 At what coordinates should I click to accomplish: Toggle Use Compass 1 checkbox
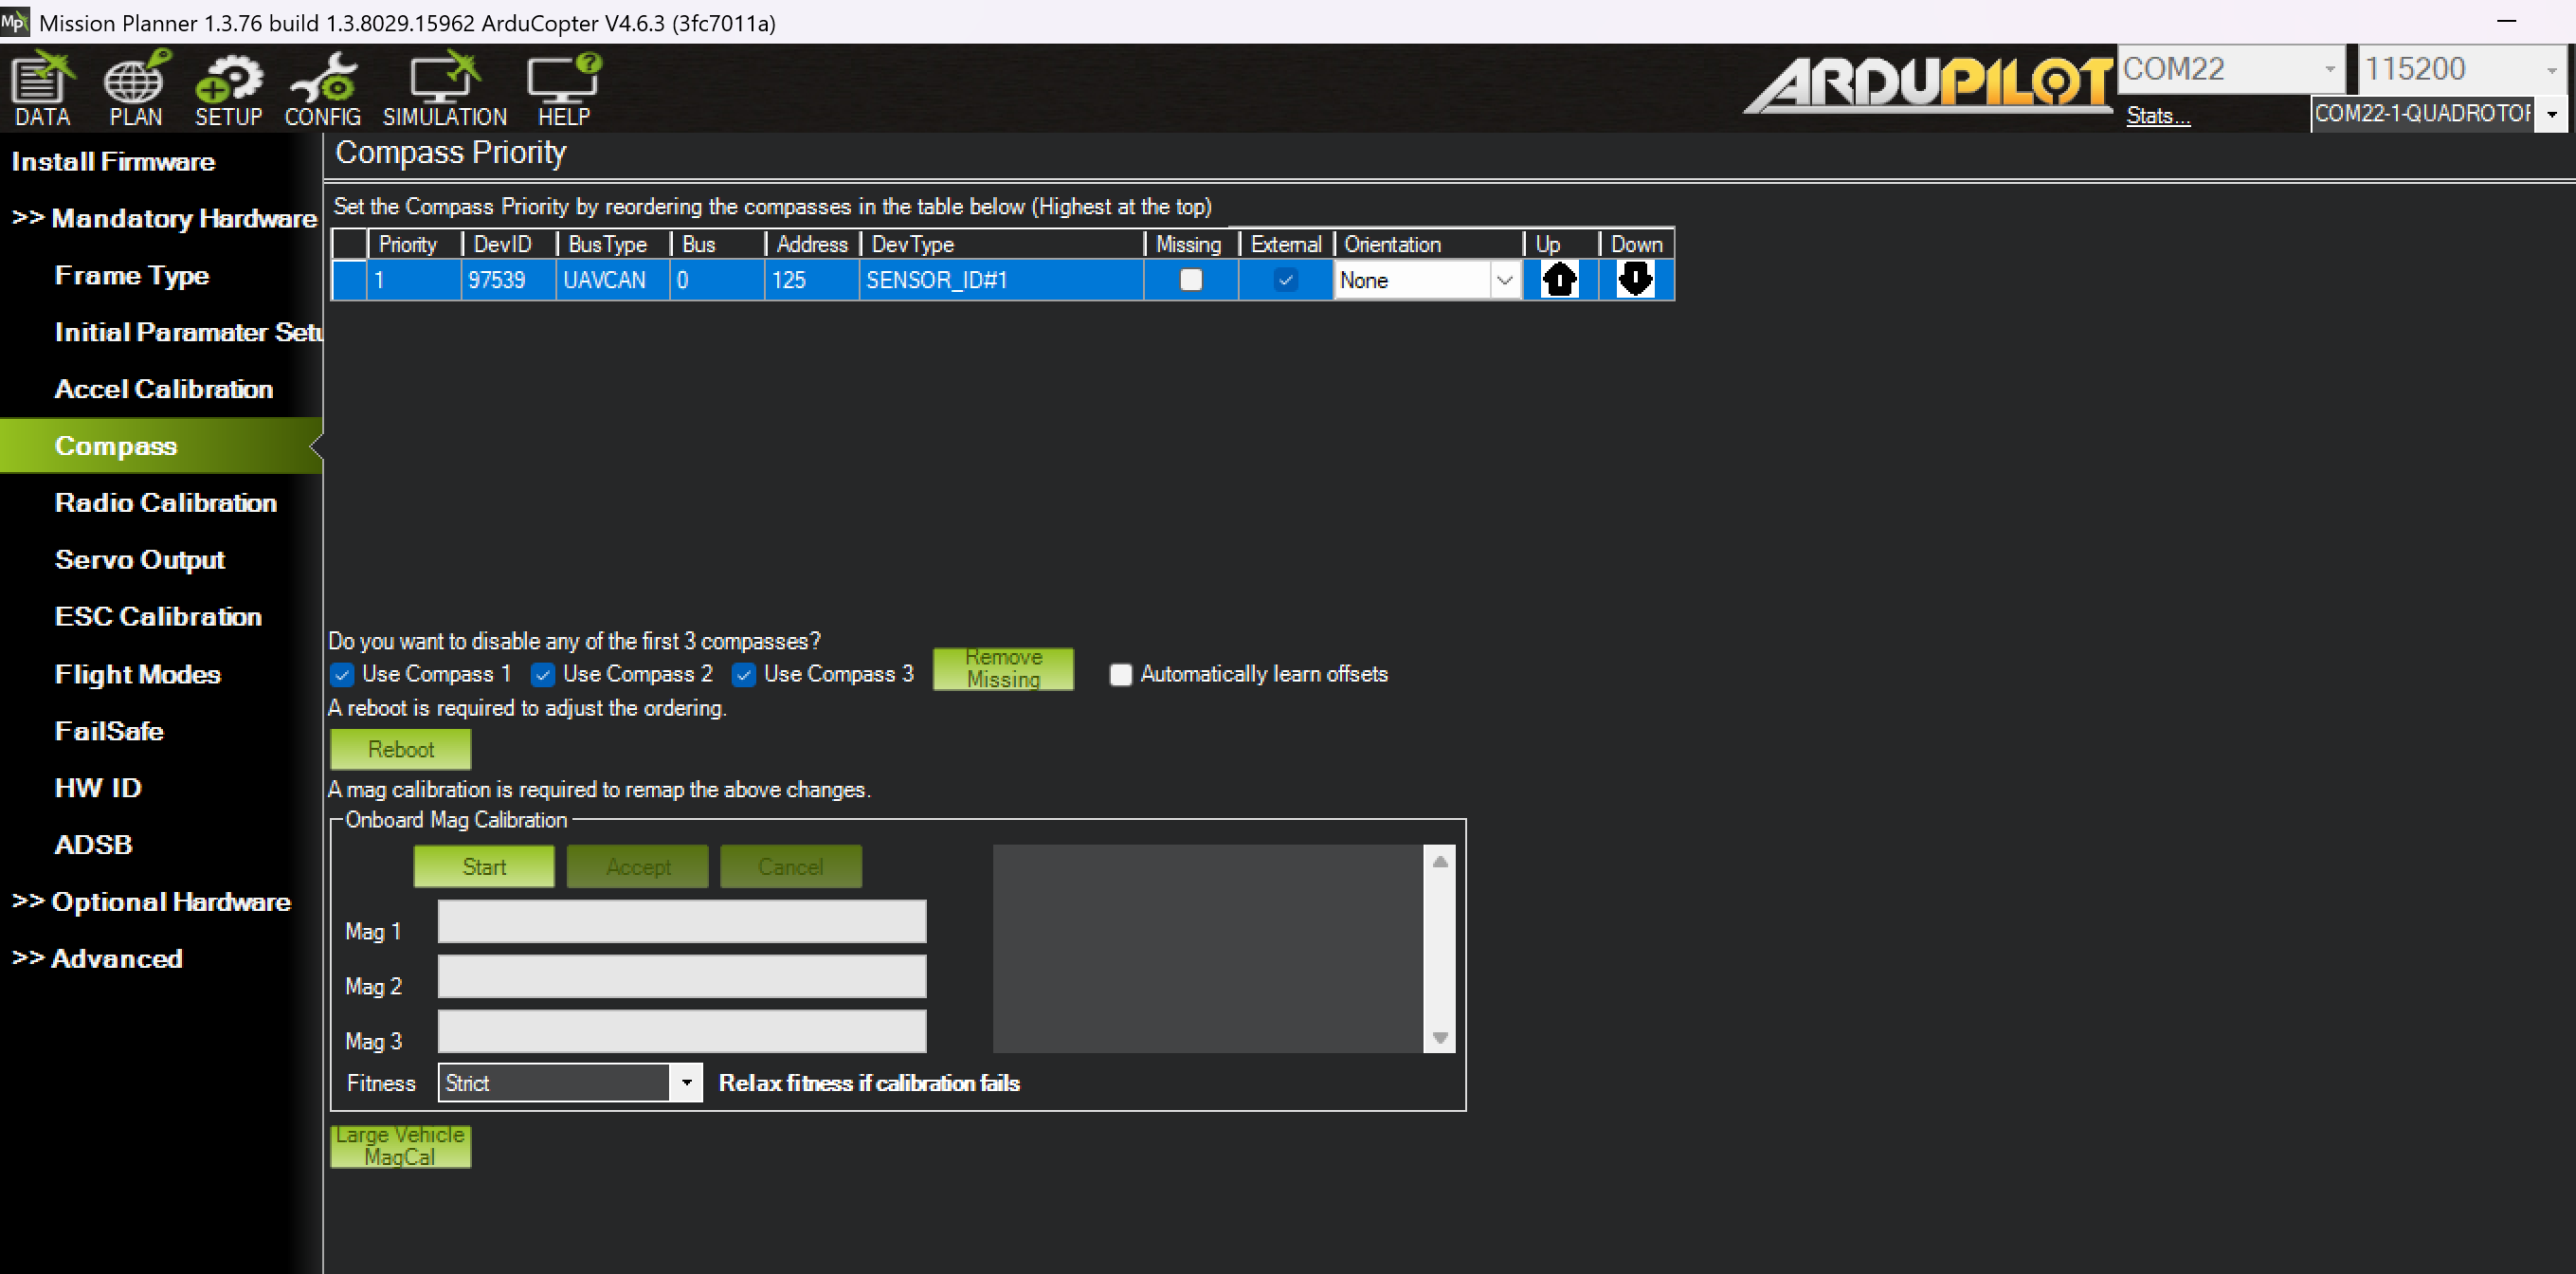click(342, 675)
